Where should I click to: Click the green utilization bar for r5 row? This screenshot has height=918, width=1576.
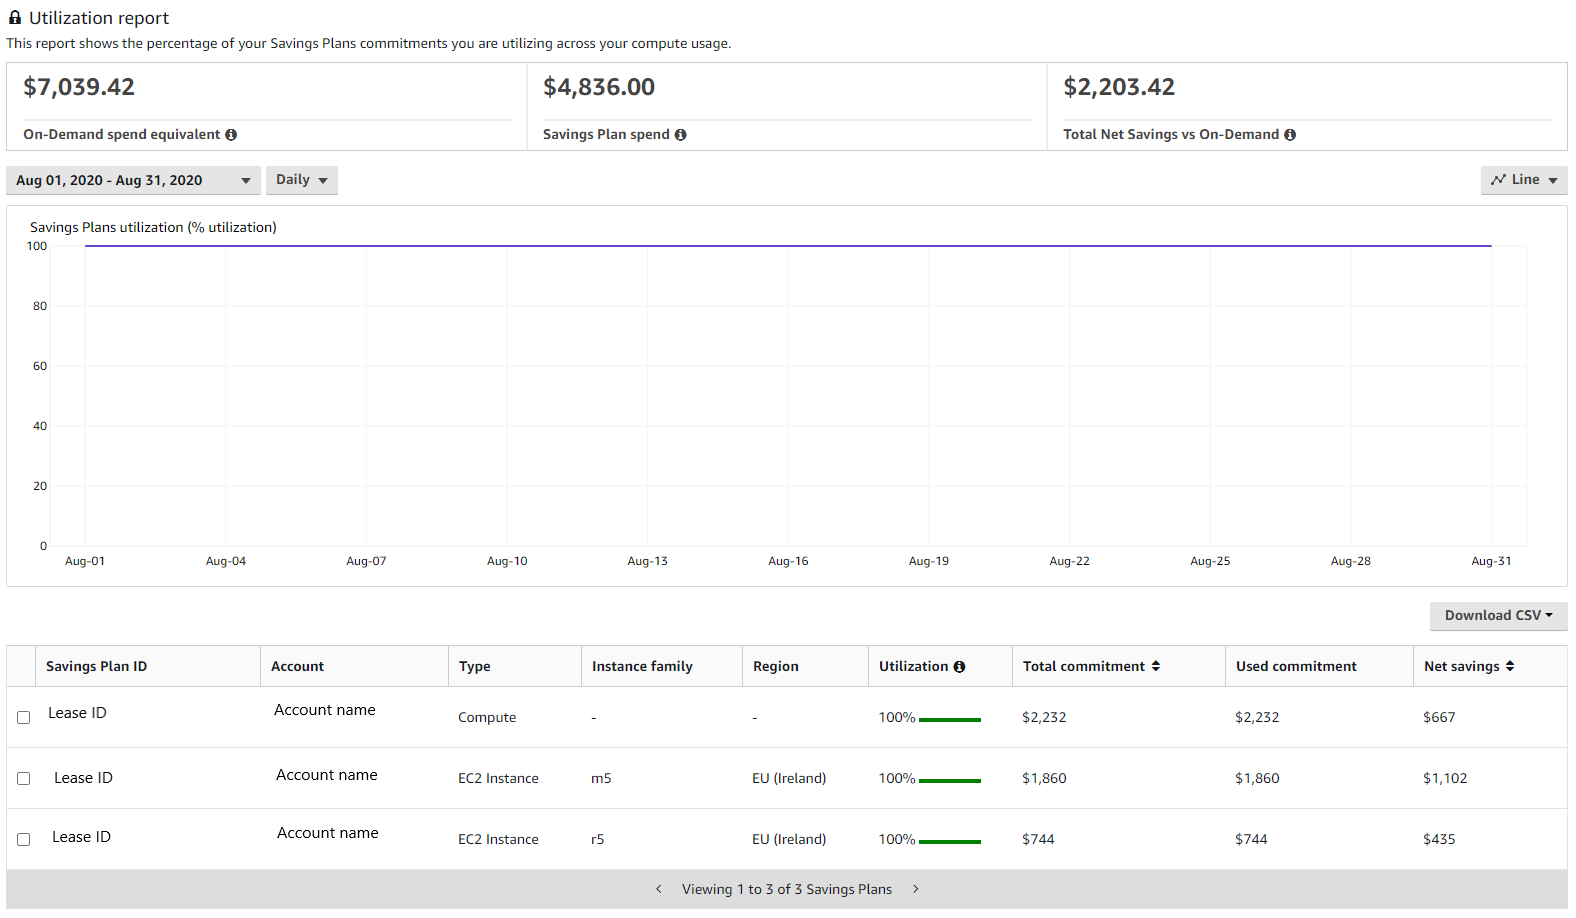pyautogui.click(x=949, y=841)
